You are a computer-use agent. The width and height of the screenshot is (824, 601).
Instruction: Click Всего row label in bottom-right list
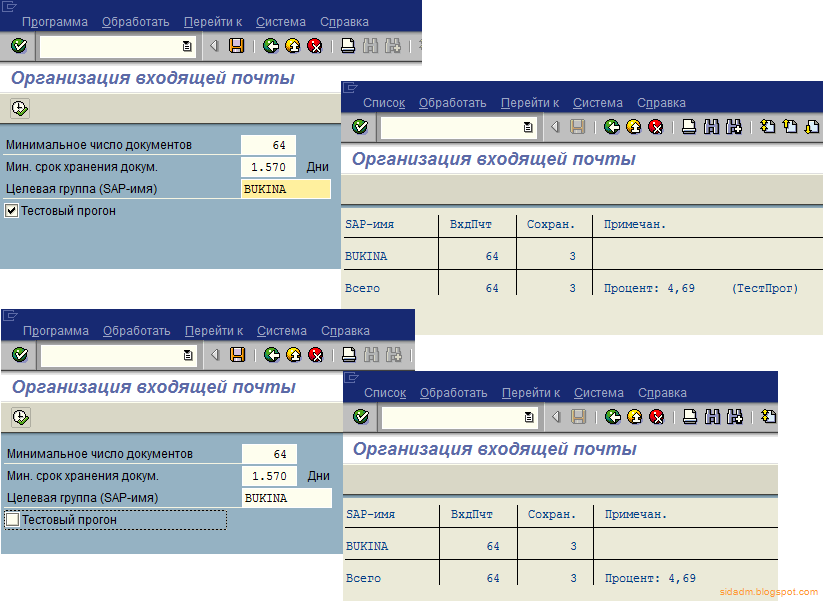click(x=363, y=578)
